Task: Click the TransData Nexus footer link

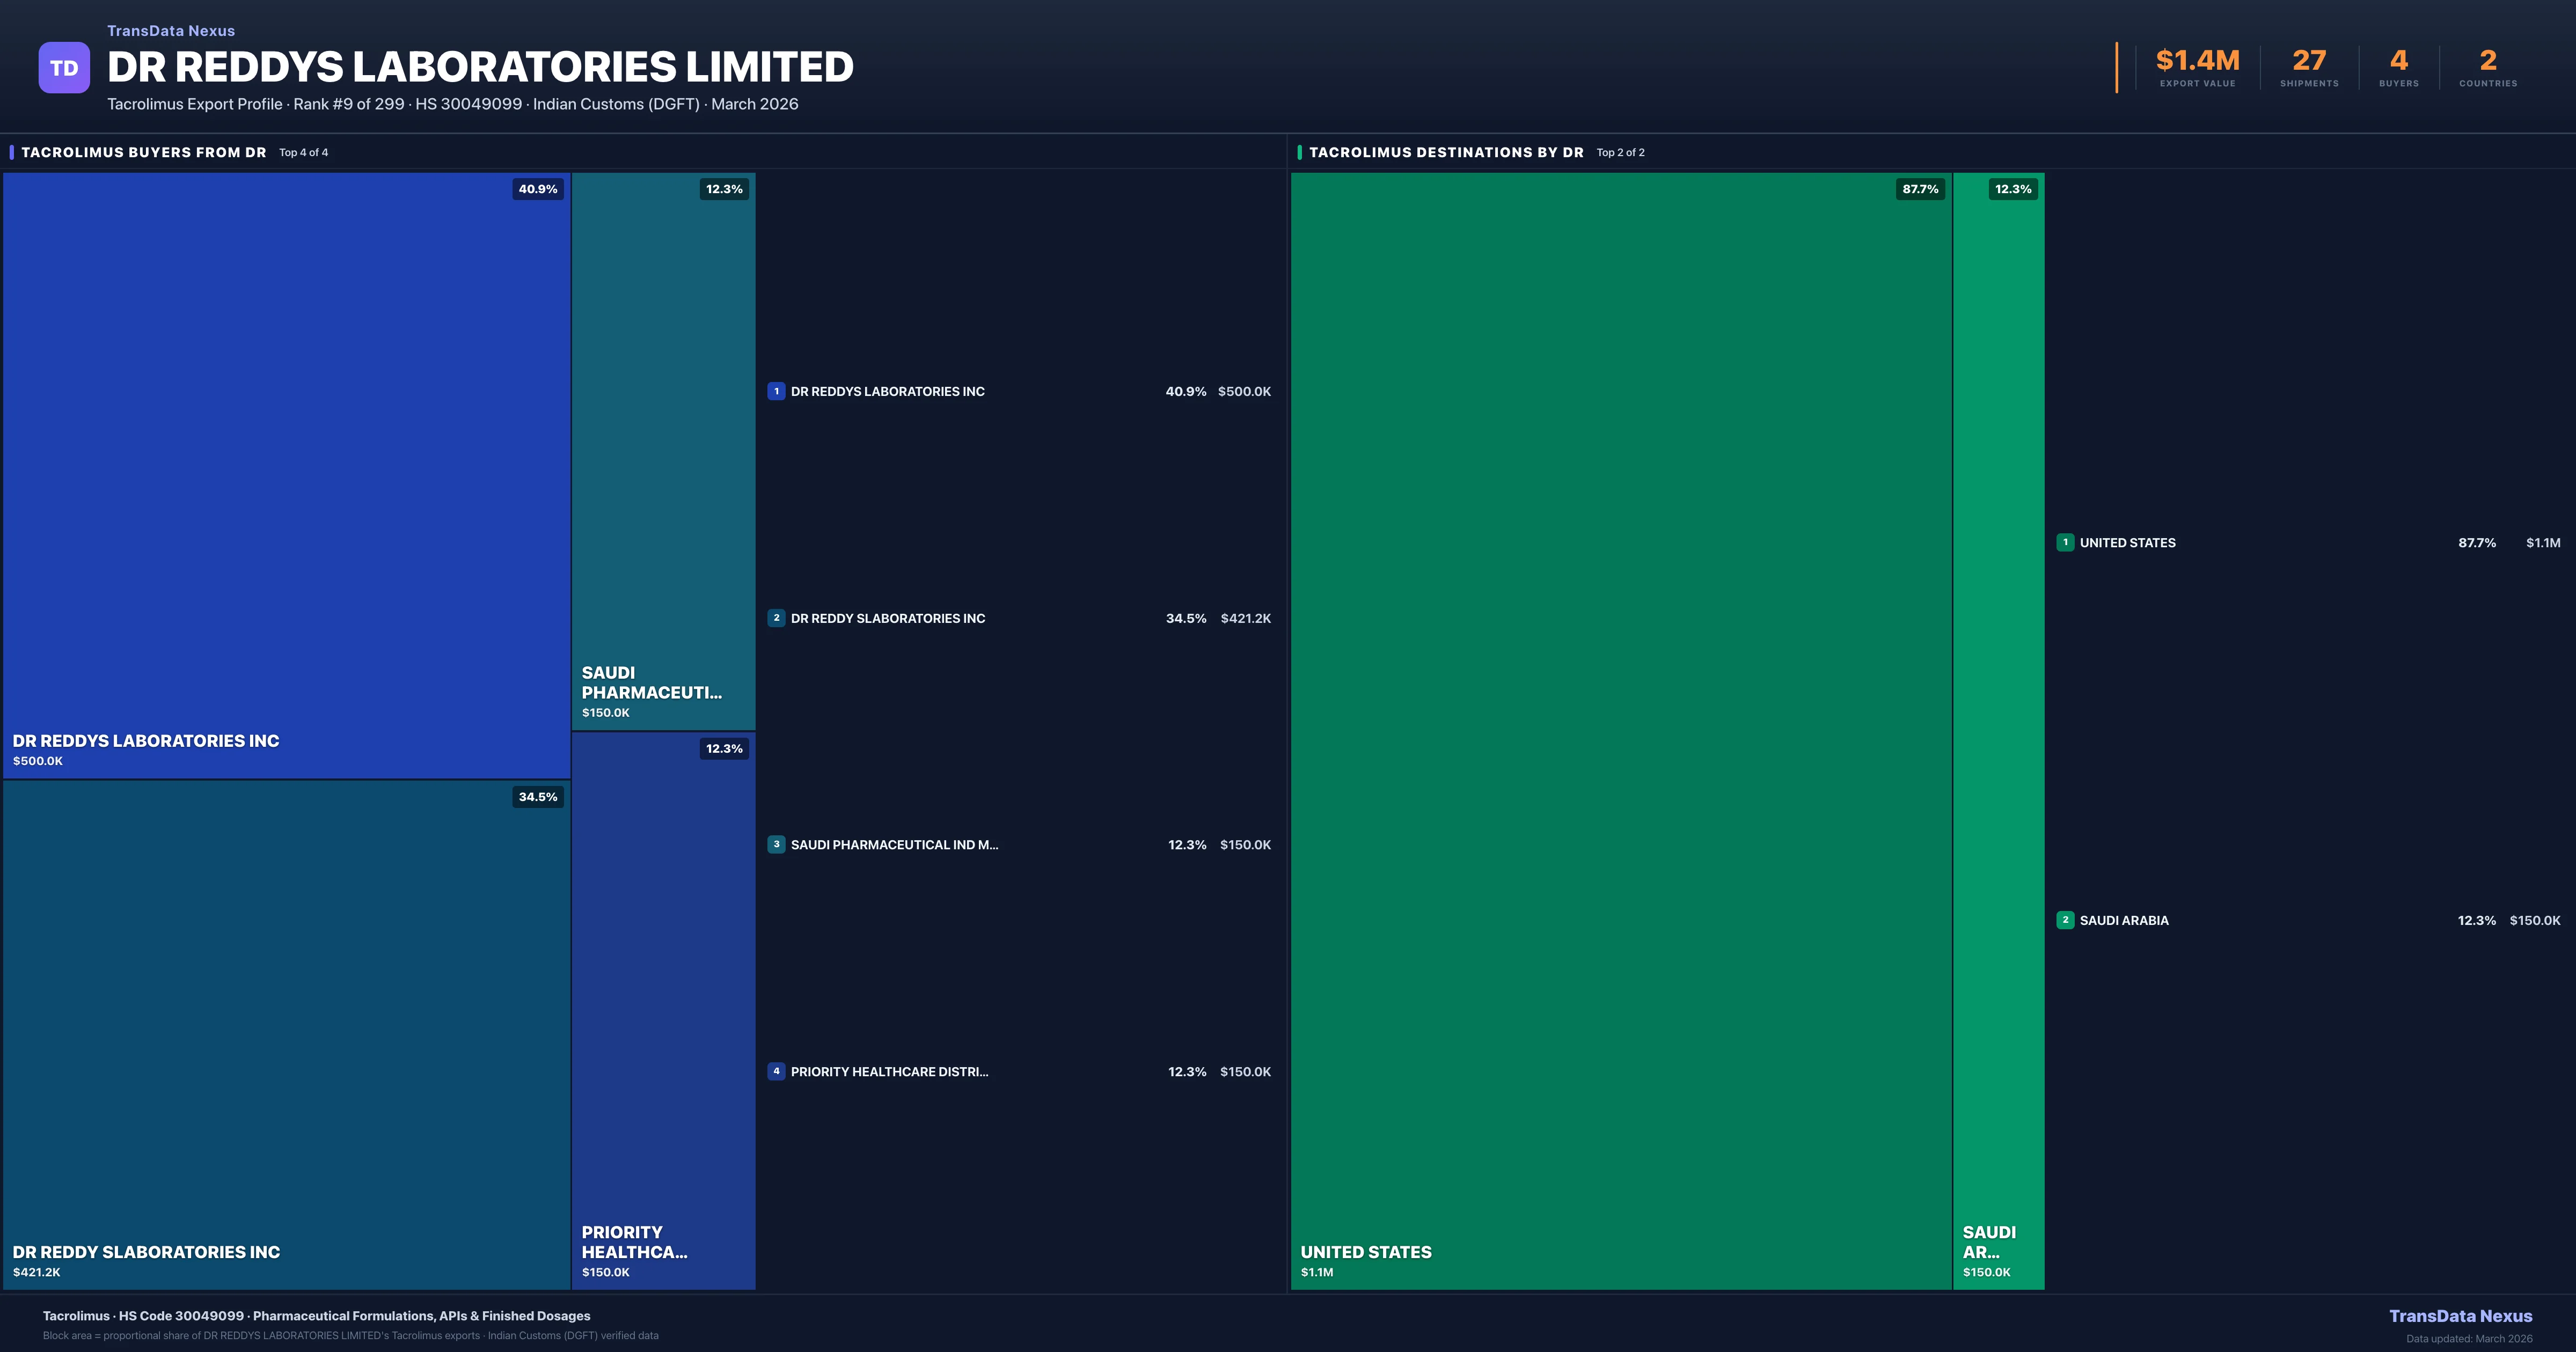Action: point(2460,1316)
